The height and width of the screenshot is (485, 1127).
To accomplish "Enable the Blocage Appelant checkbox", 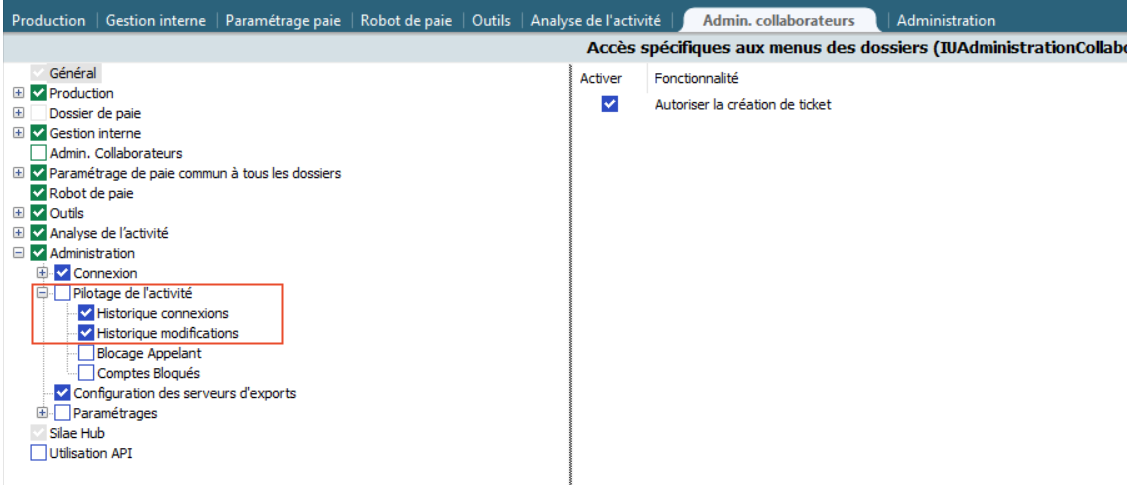I will pos(86,353).
